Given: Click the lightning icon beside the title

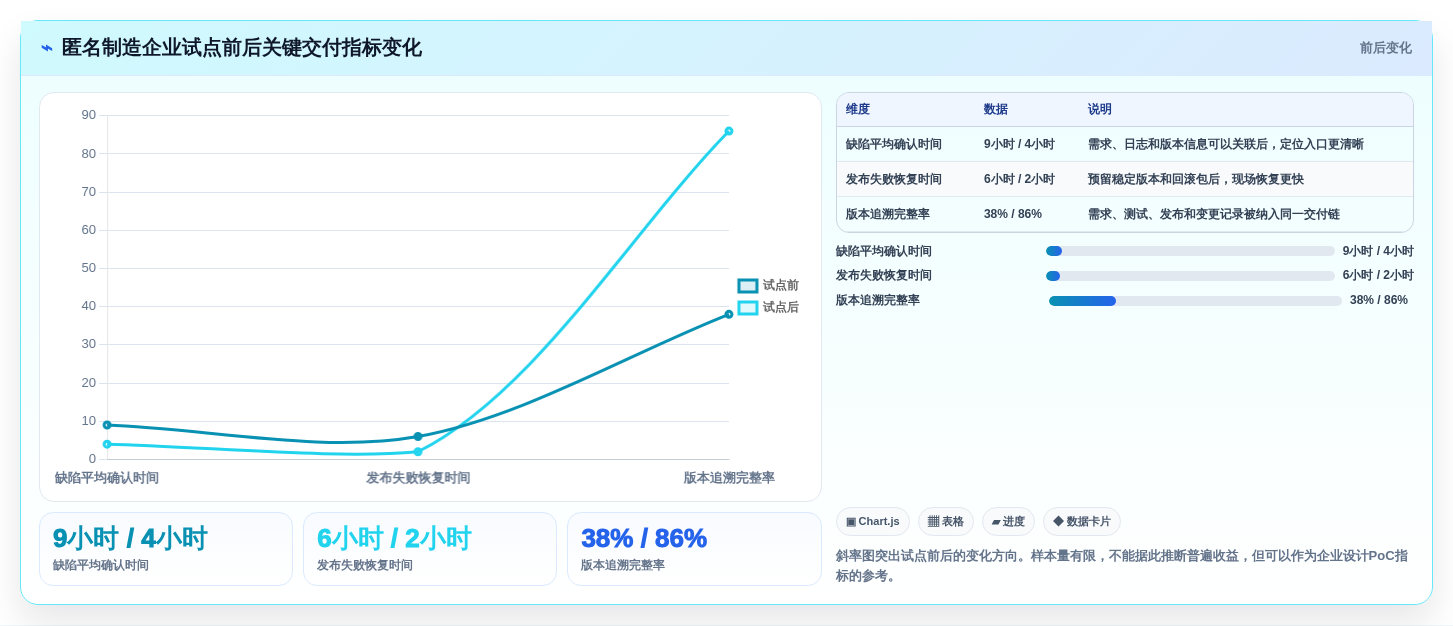Looking at the screenshot, I should pyautogui.click(x=47, y=48).
